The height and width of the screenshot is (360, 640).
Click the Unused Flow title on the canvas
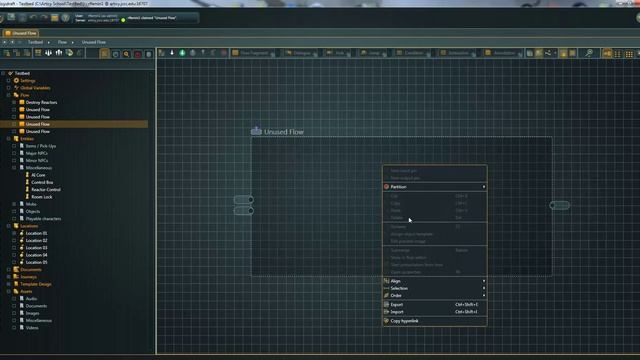pyautogui.click(x=284, y=132)
